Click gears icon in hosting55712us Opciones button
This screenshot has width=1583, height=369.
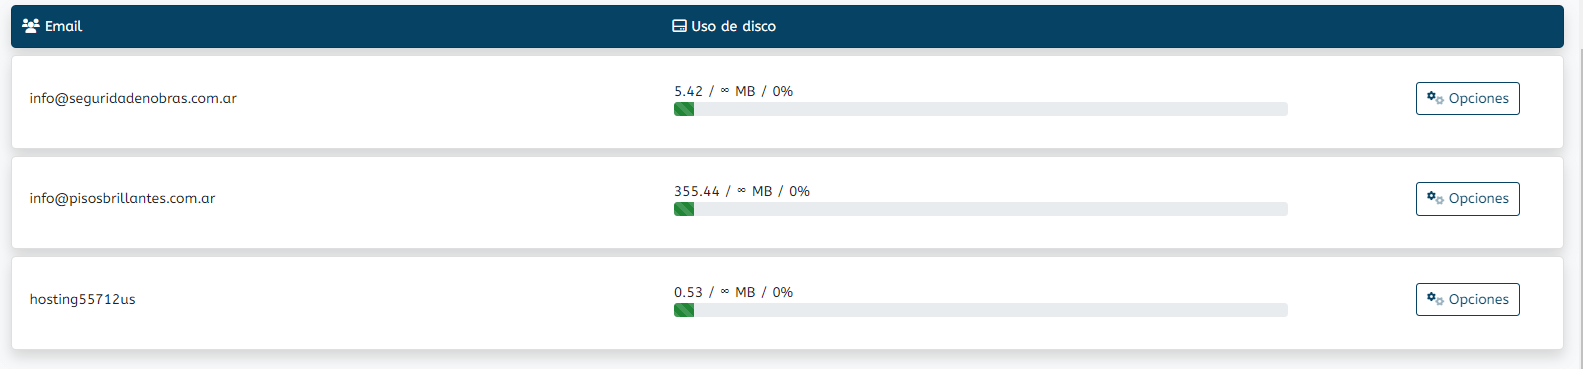pyautogui.click(x=1435, y=299)
